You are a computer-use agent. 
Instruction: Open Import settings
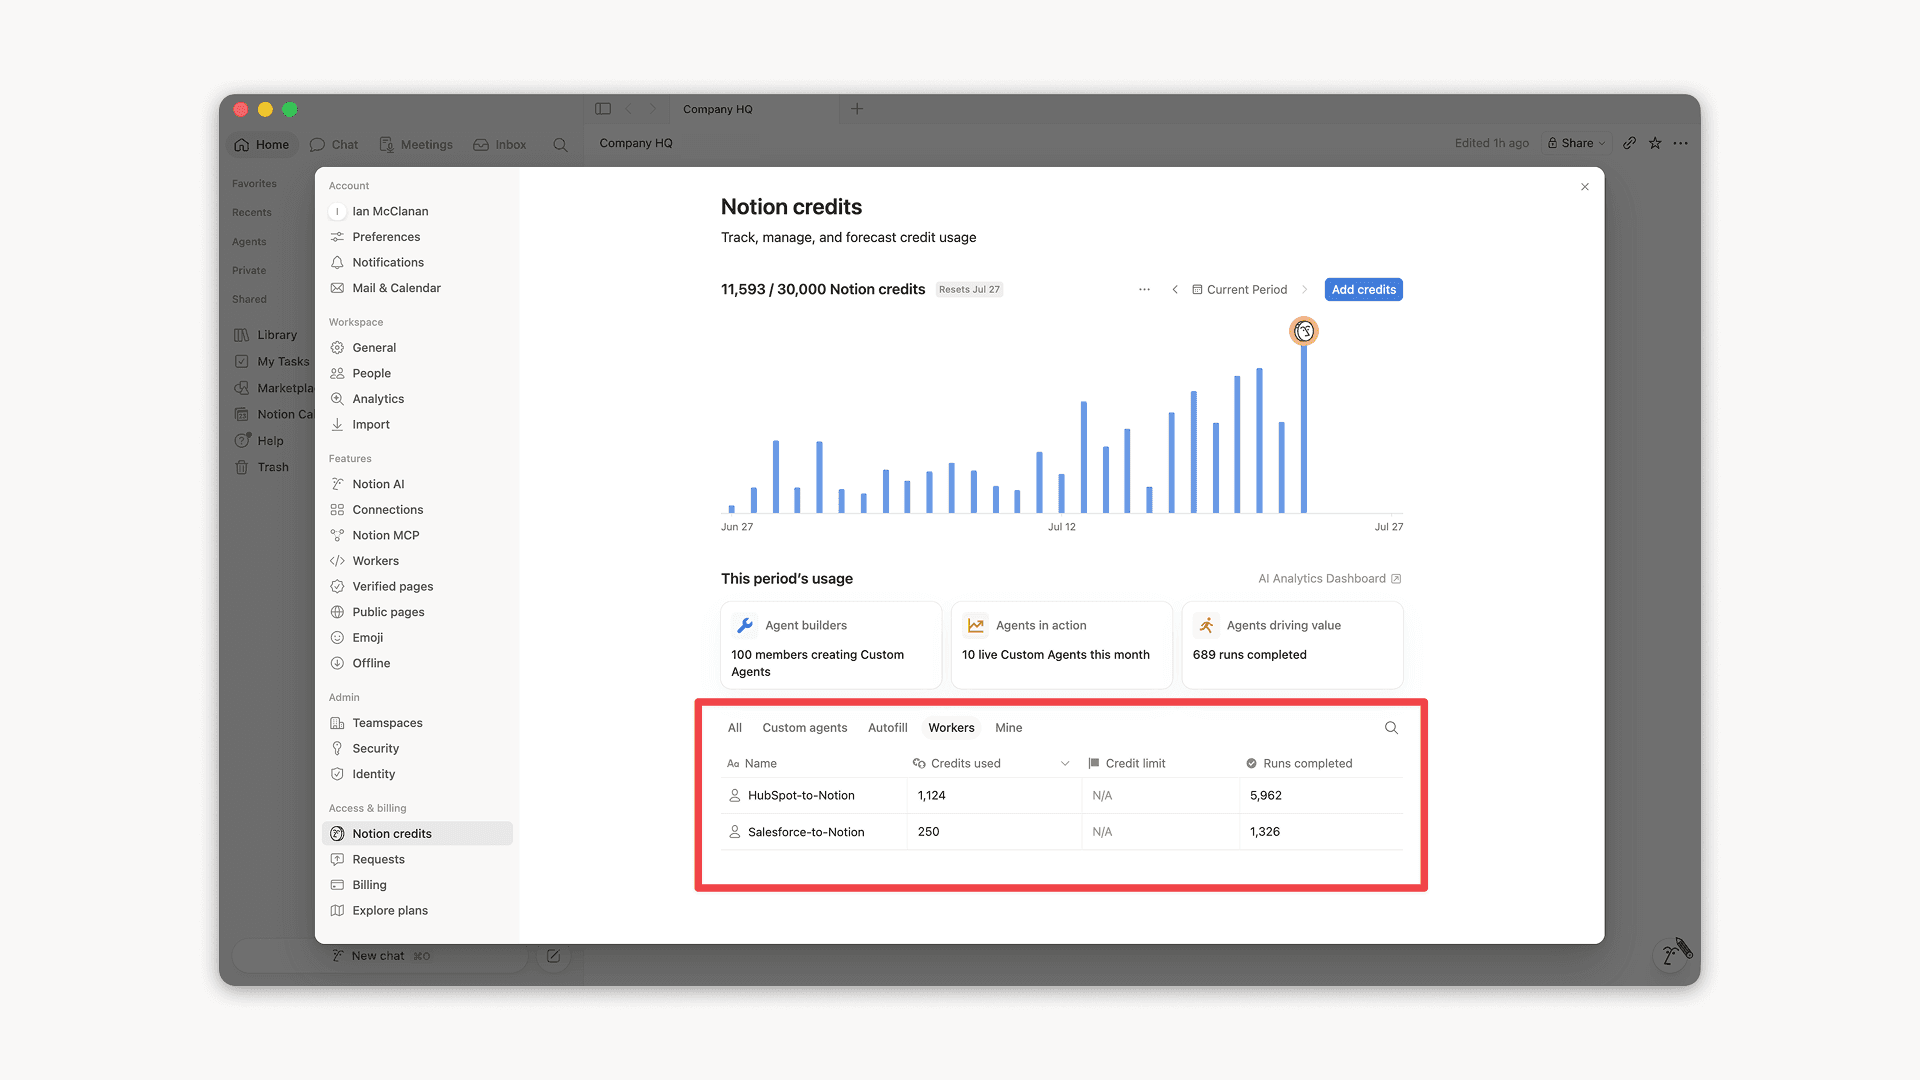(x=417, y=425)
